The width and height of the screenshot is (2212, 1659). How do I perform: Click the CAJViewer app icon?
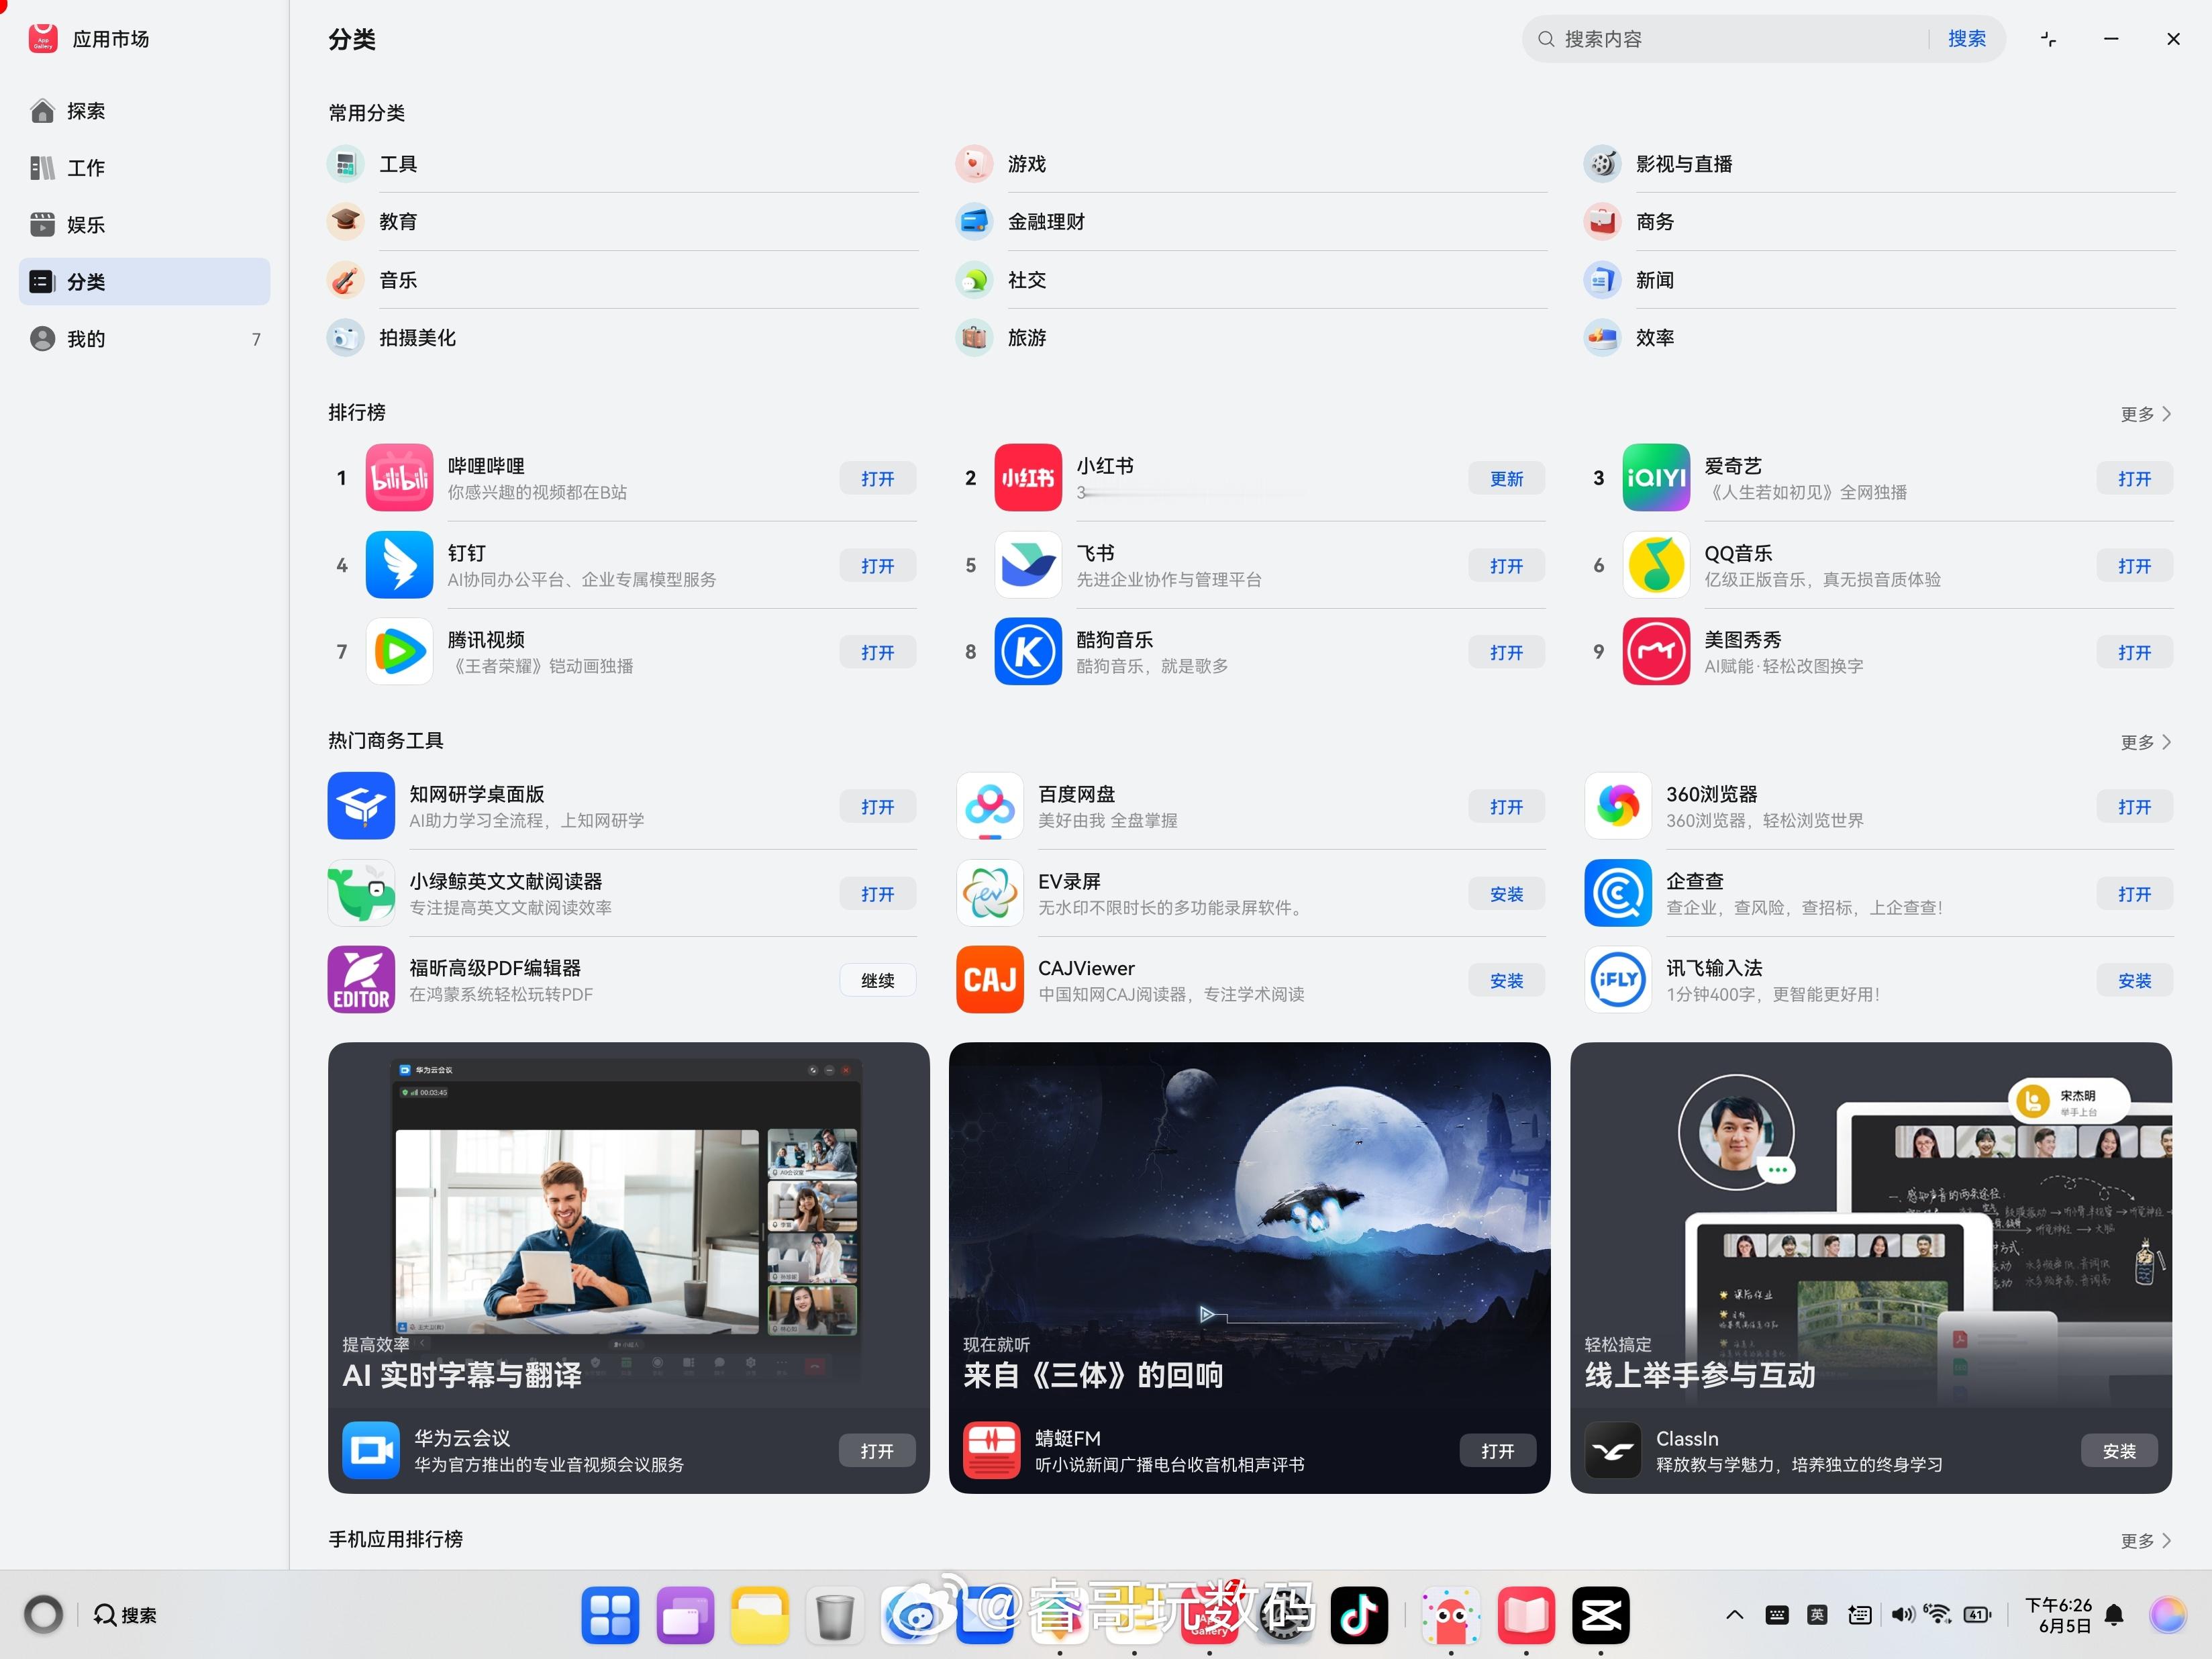point(989,980)
